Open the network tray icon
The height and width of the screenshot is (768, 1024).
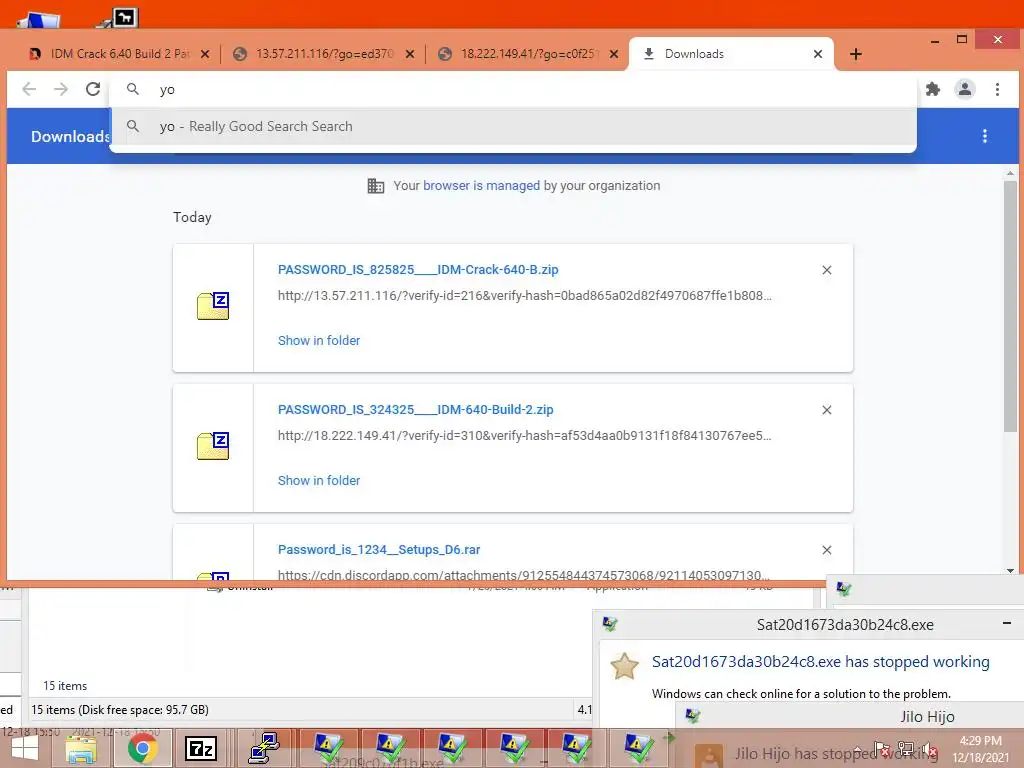click(906, 749)
